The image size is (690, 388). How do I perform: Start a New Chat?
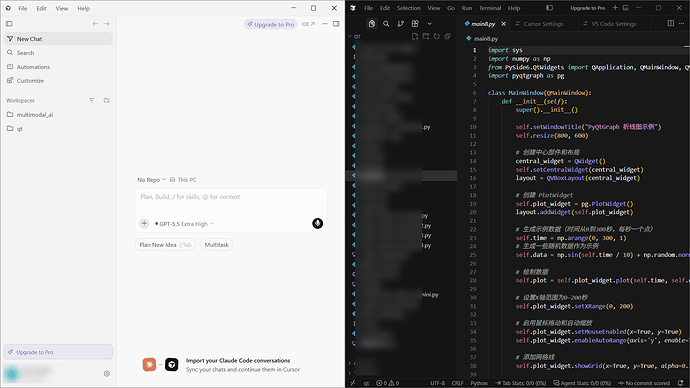pos(58,39)
